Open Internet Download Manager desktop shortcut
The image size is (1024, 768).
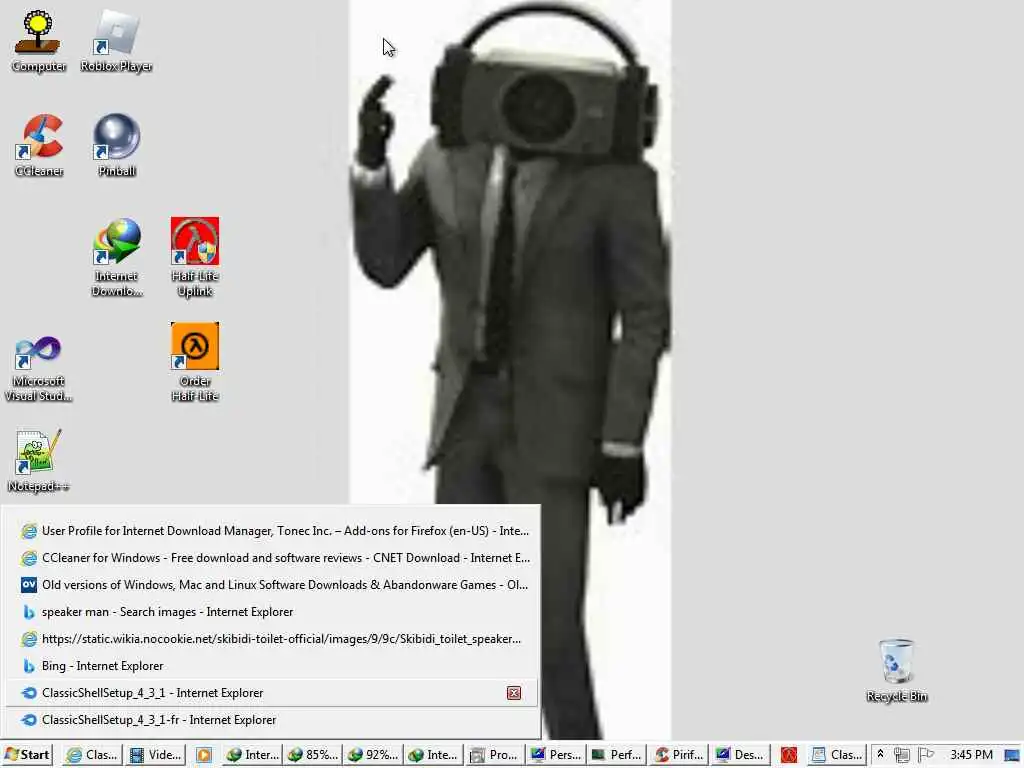pyautogui.click(x=117, y=257)
